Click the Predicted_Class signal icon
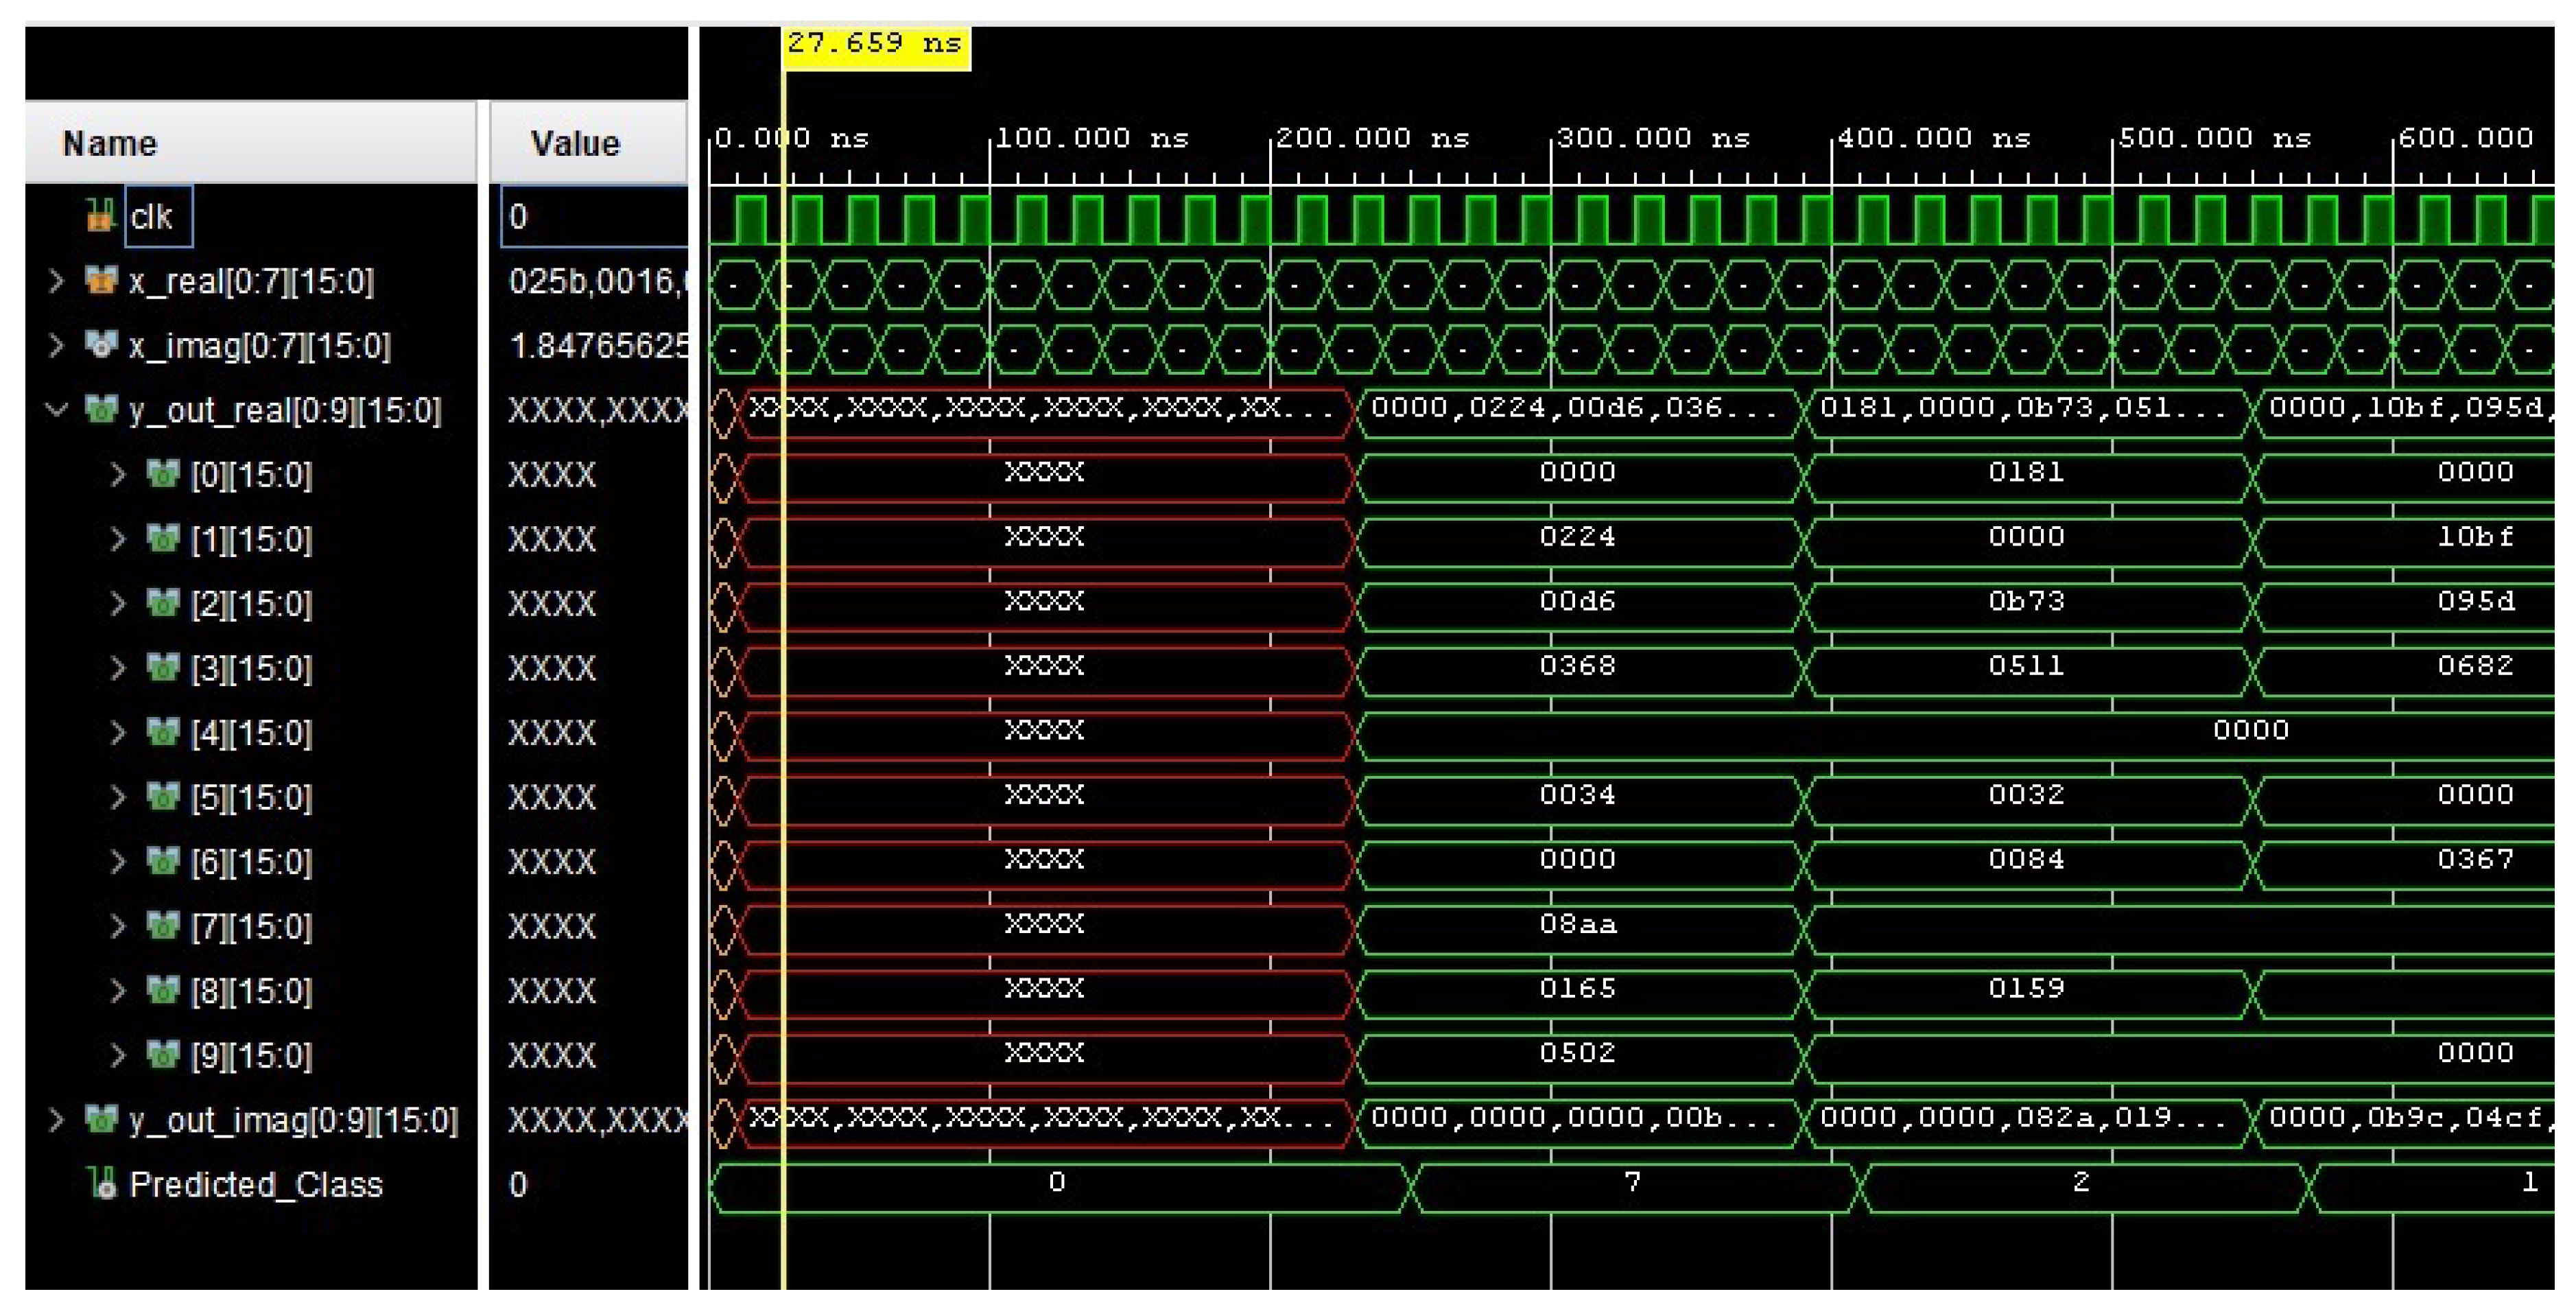The width and height of the screenshot is (2576, 1307). point(101,1183)
